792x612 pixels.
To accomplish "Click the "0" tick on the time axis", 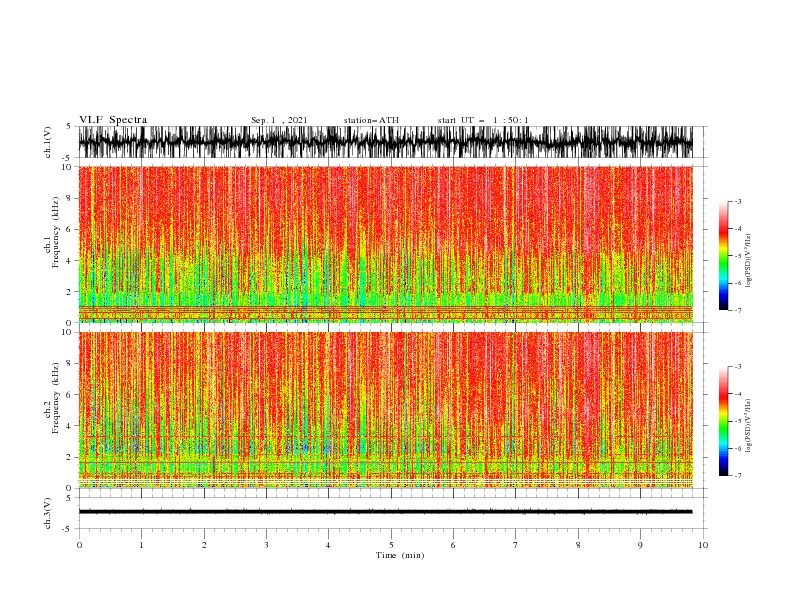I will coord(79,545).
